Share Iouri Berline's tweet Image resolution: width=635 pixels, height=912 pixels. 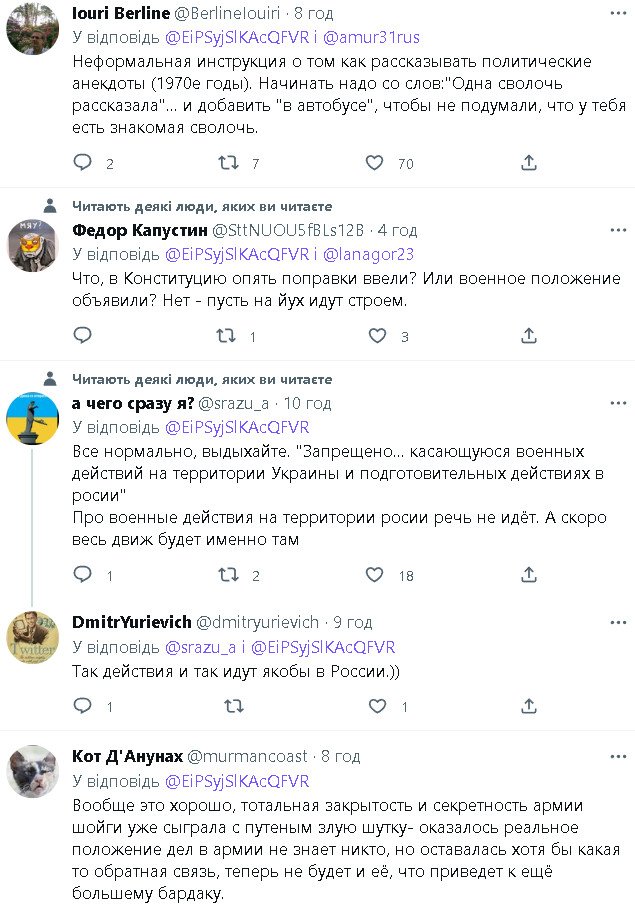click(x=527, y=163)
